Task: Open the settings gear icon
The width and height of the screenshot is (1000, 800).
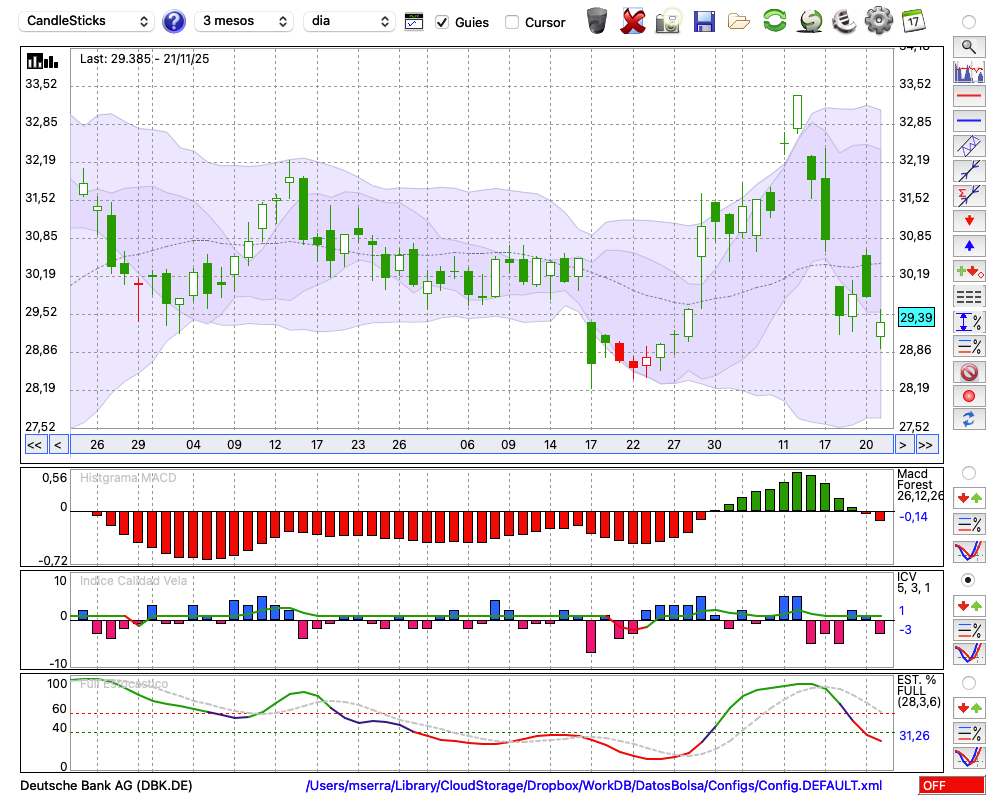Action: click(x=878, y=20)
